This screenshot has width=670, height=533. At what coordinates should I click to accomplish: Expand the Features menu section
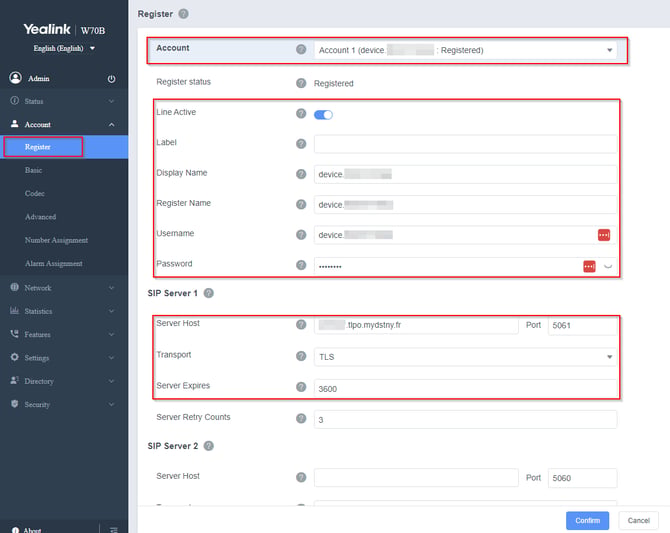click(63, 334)
